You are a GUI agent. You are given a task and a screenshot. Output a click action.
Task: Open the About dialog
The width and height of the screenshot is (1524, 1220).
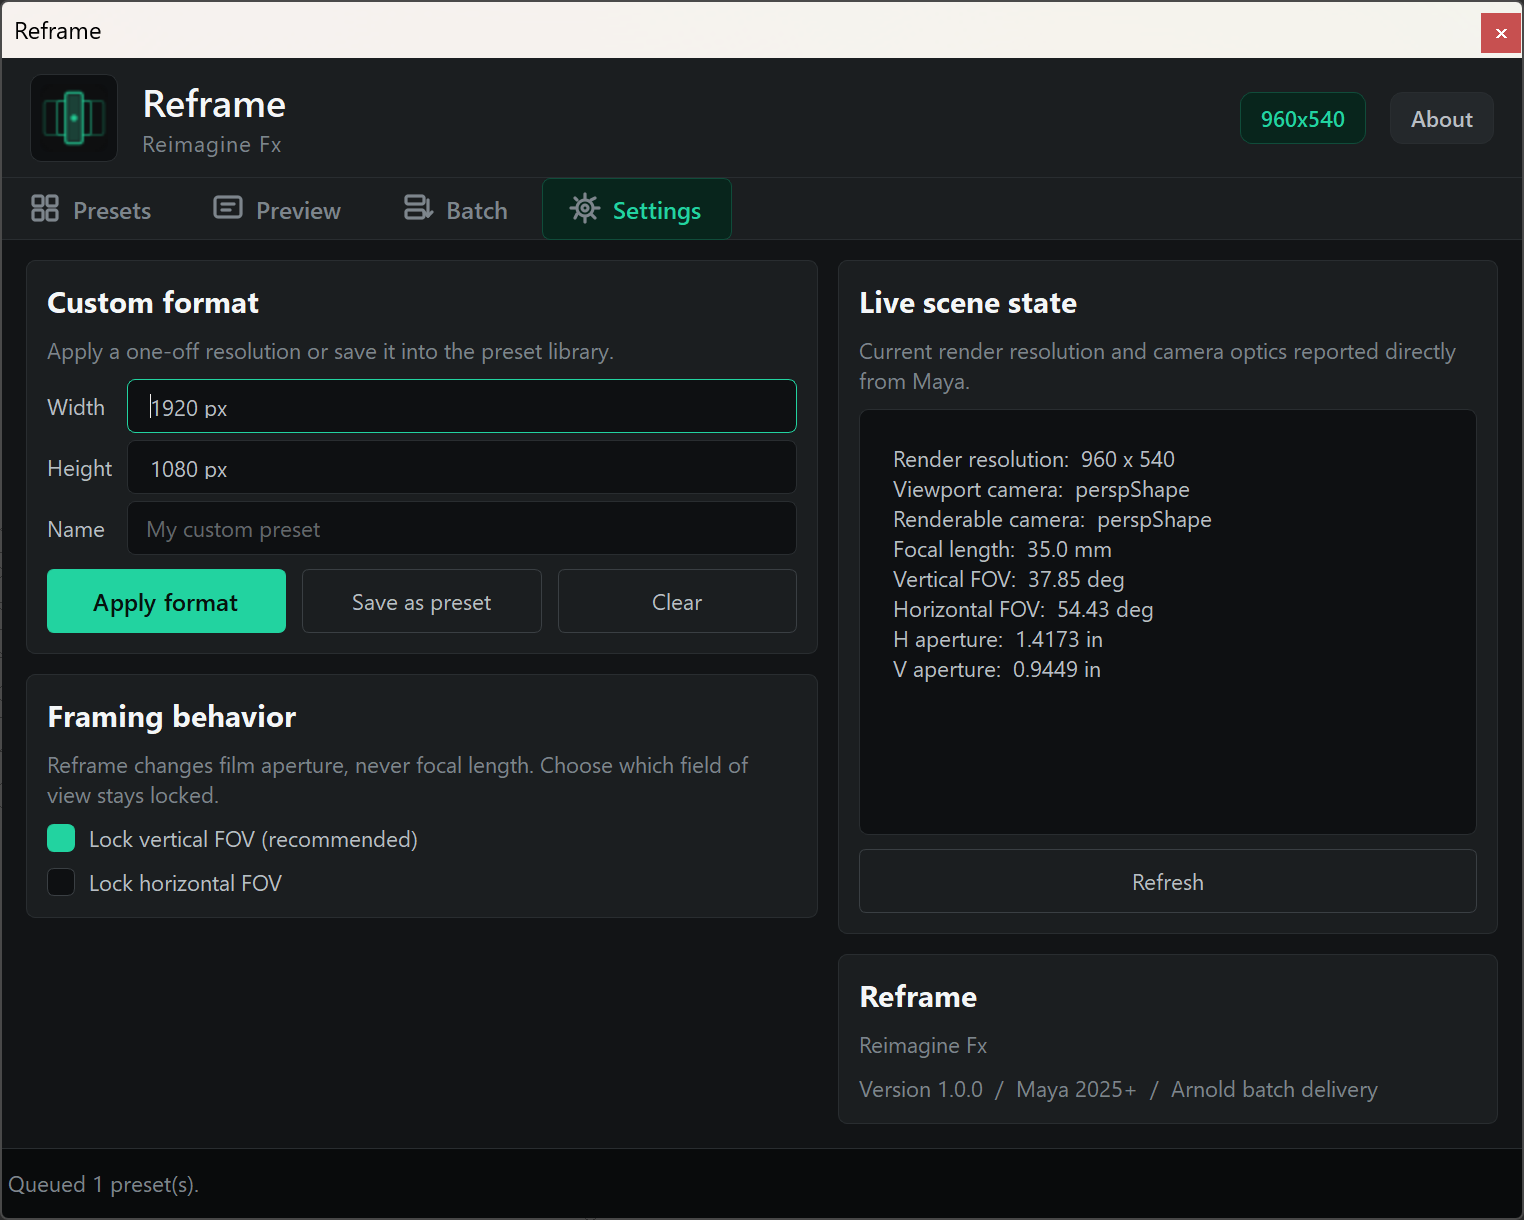(x=1442, y=119)
